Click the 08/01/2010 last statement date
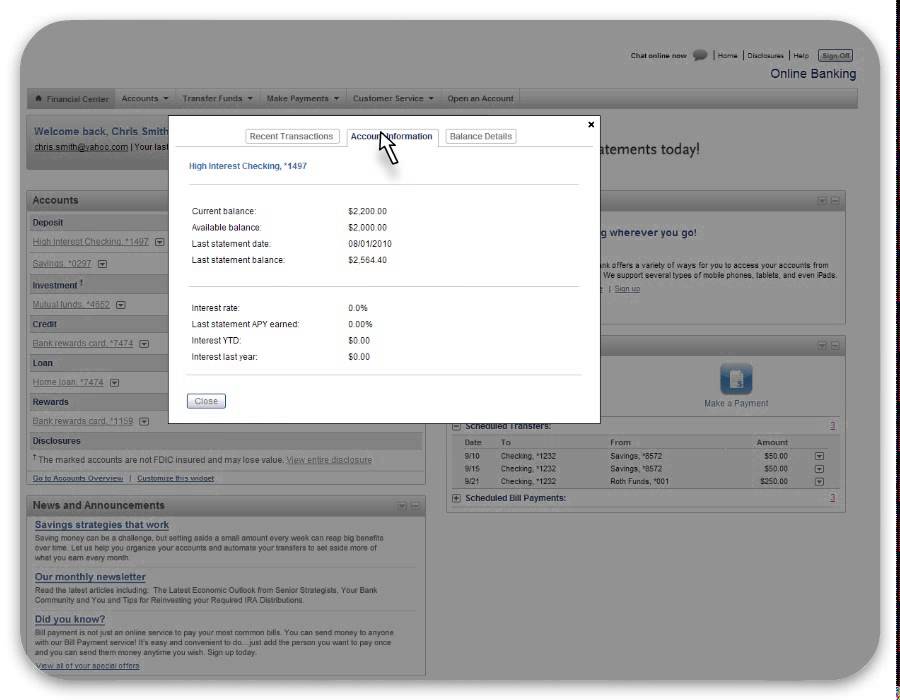 pyautogui.click(x=370, y=244)
